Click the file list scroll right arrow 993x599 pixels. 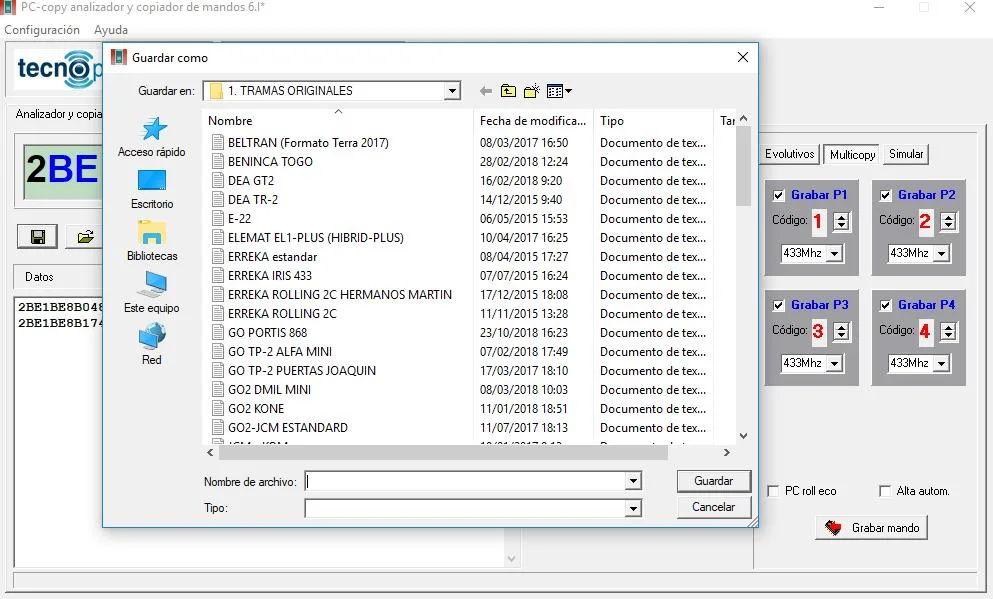click(726, 453)
